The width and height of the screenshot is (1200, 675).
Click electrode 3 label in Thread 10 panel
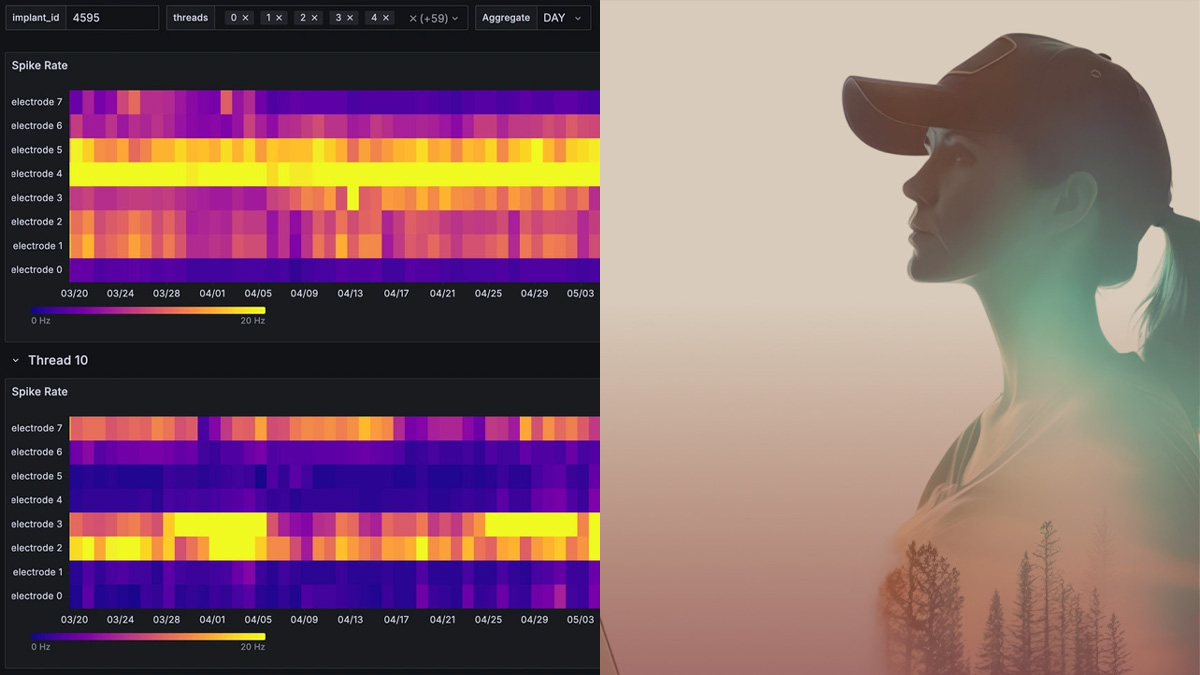click(37, 524)
